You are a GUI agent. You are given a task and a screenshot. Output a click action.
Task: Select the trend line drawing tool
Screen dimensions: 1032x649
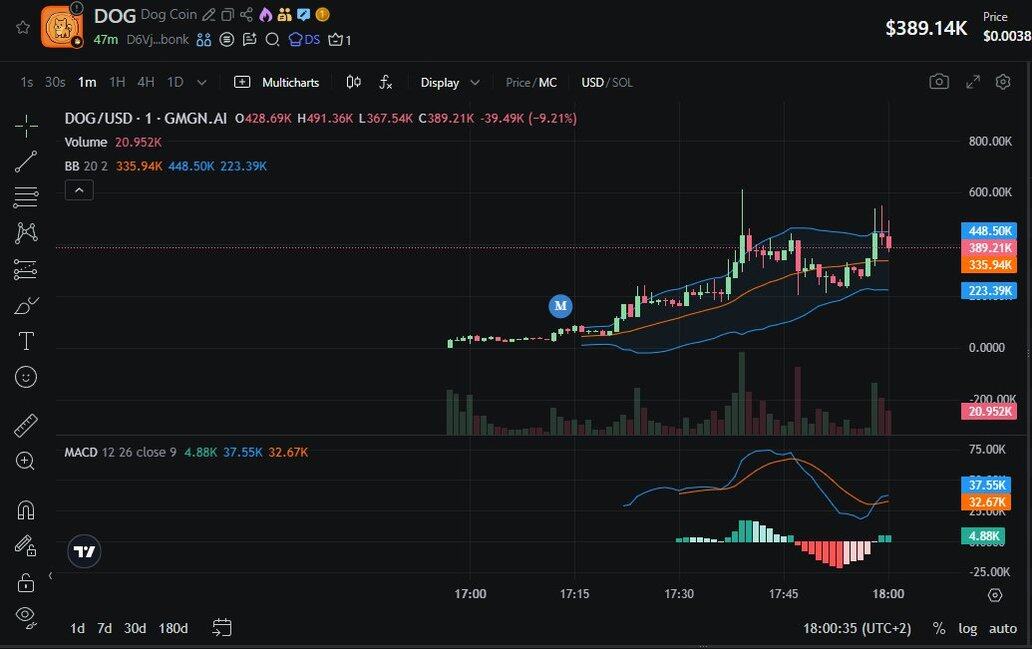click(x=26, y=161)
